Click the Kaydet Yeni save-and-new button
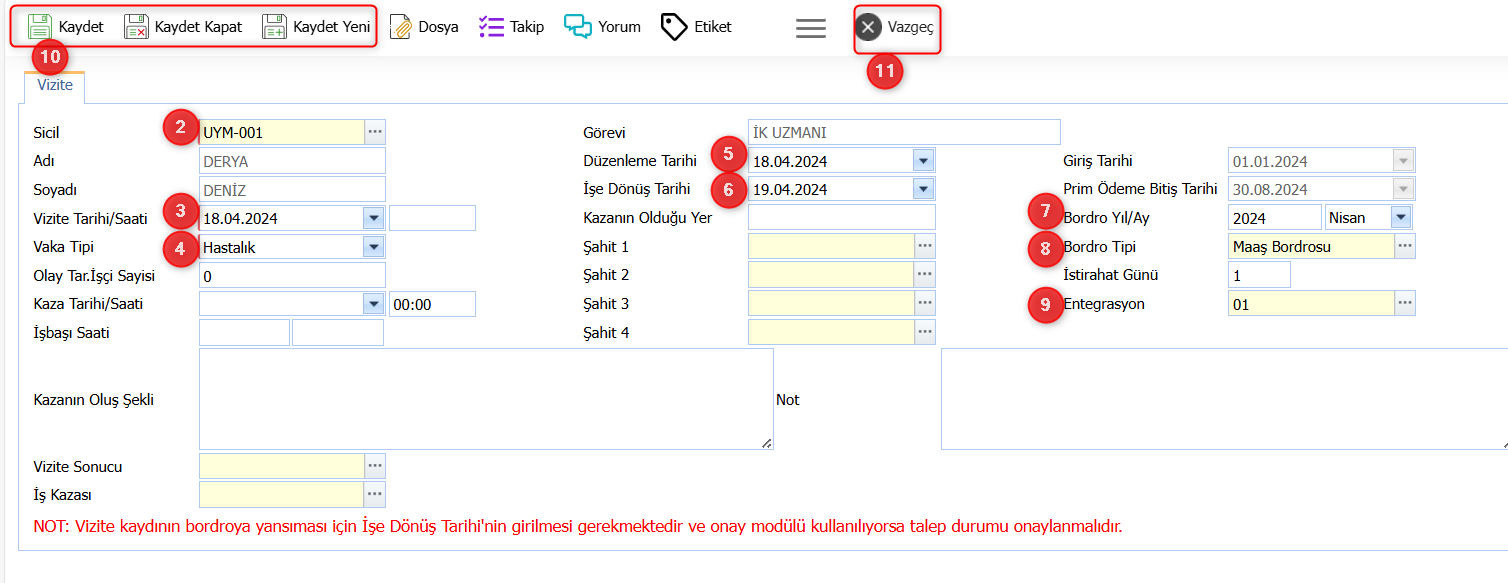Image resolution: width=1508 pixels, height=583 pixels. (316, 27)
